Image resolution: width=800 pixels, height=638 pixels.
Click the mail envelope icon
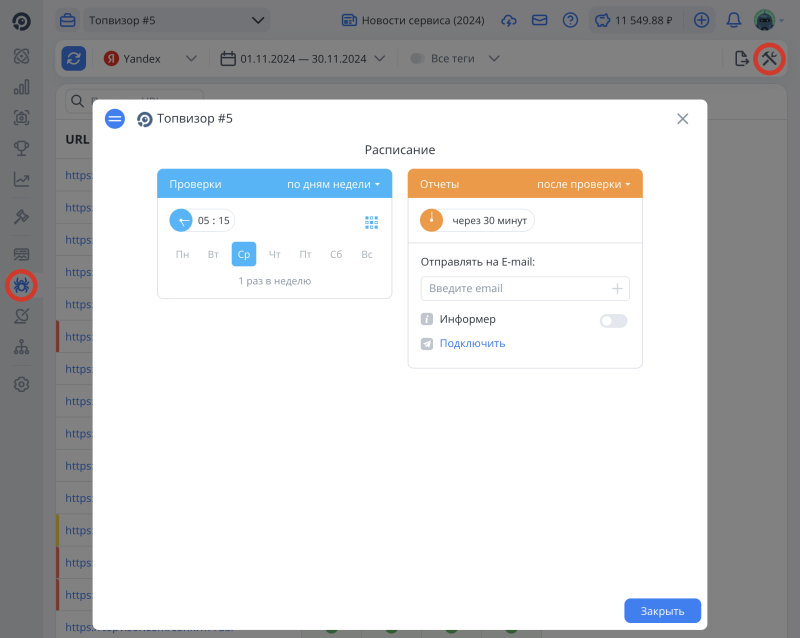540,20
